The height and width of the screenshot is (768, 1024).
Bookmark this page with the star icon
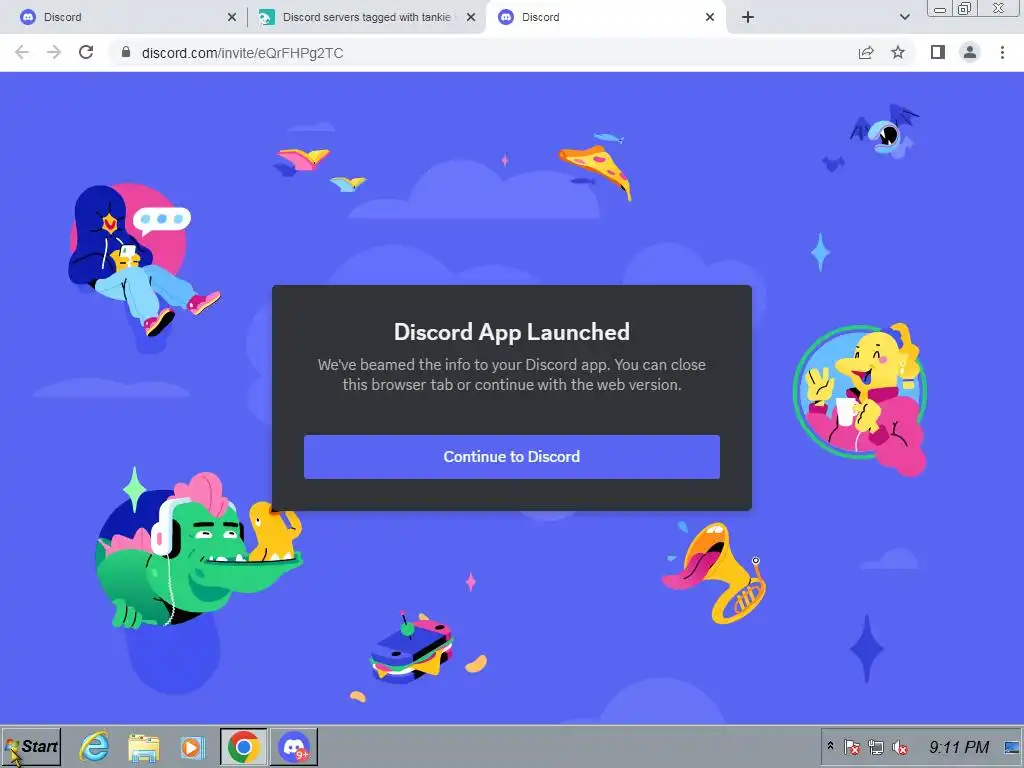pos(898,52)
